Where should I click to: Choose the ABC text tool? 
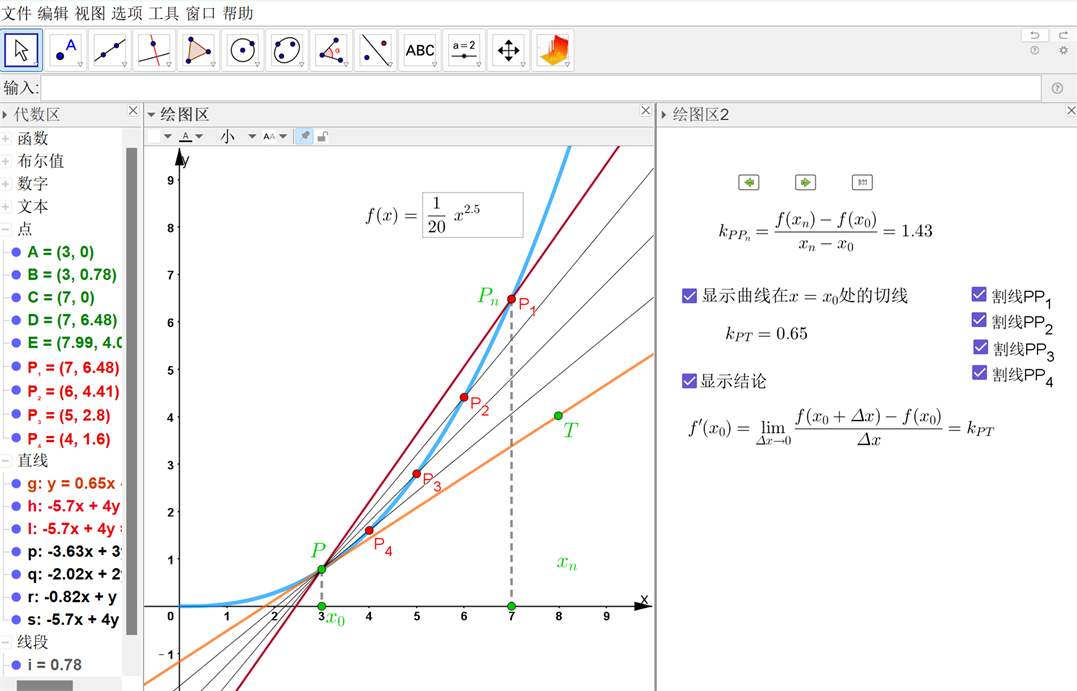(420, 50)
